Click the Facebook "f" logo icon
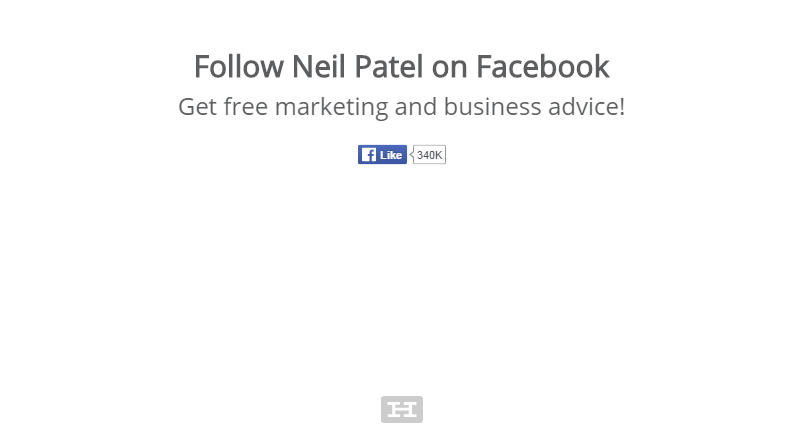The image size is (804, 432). tap(368, 155)
